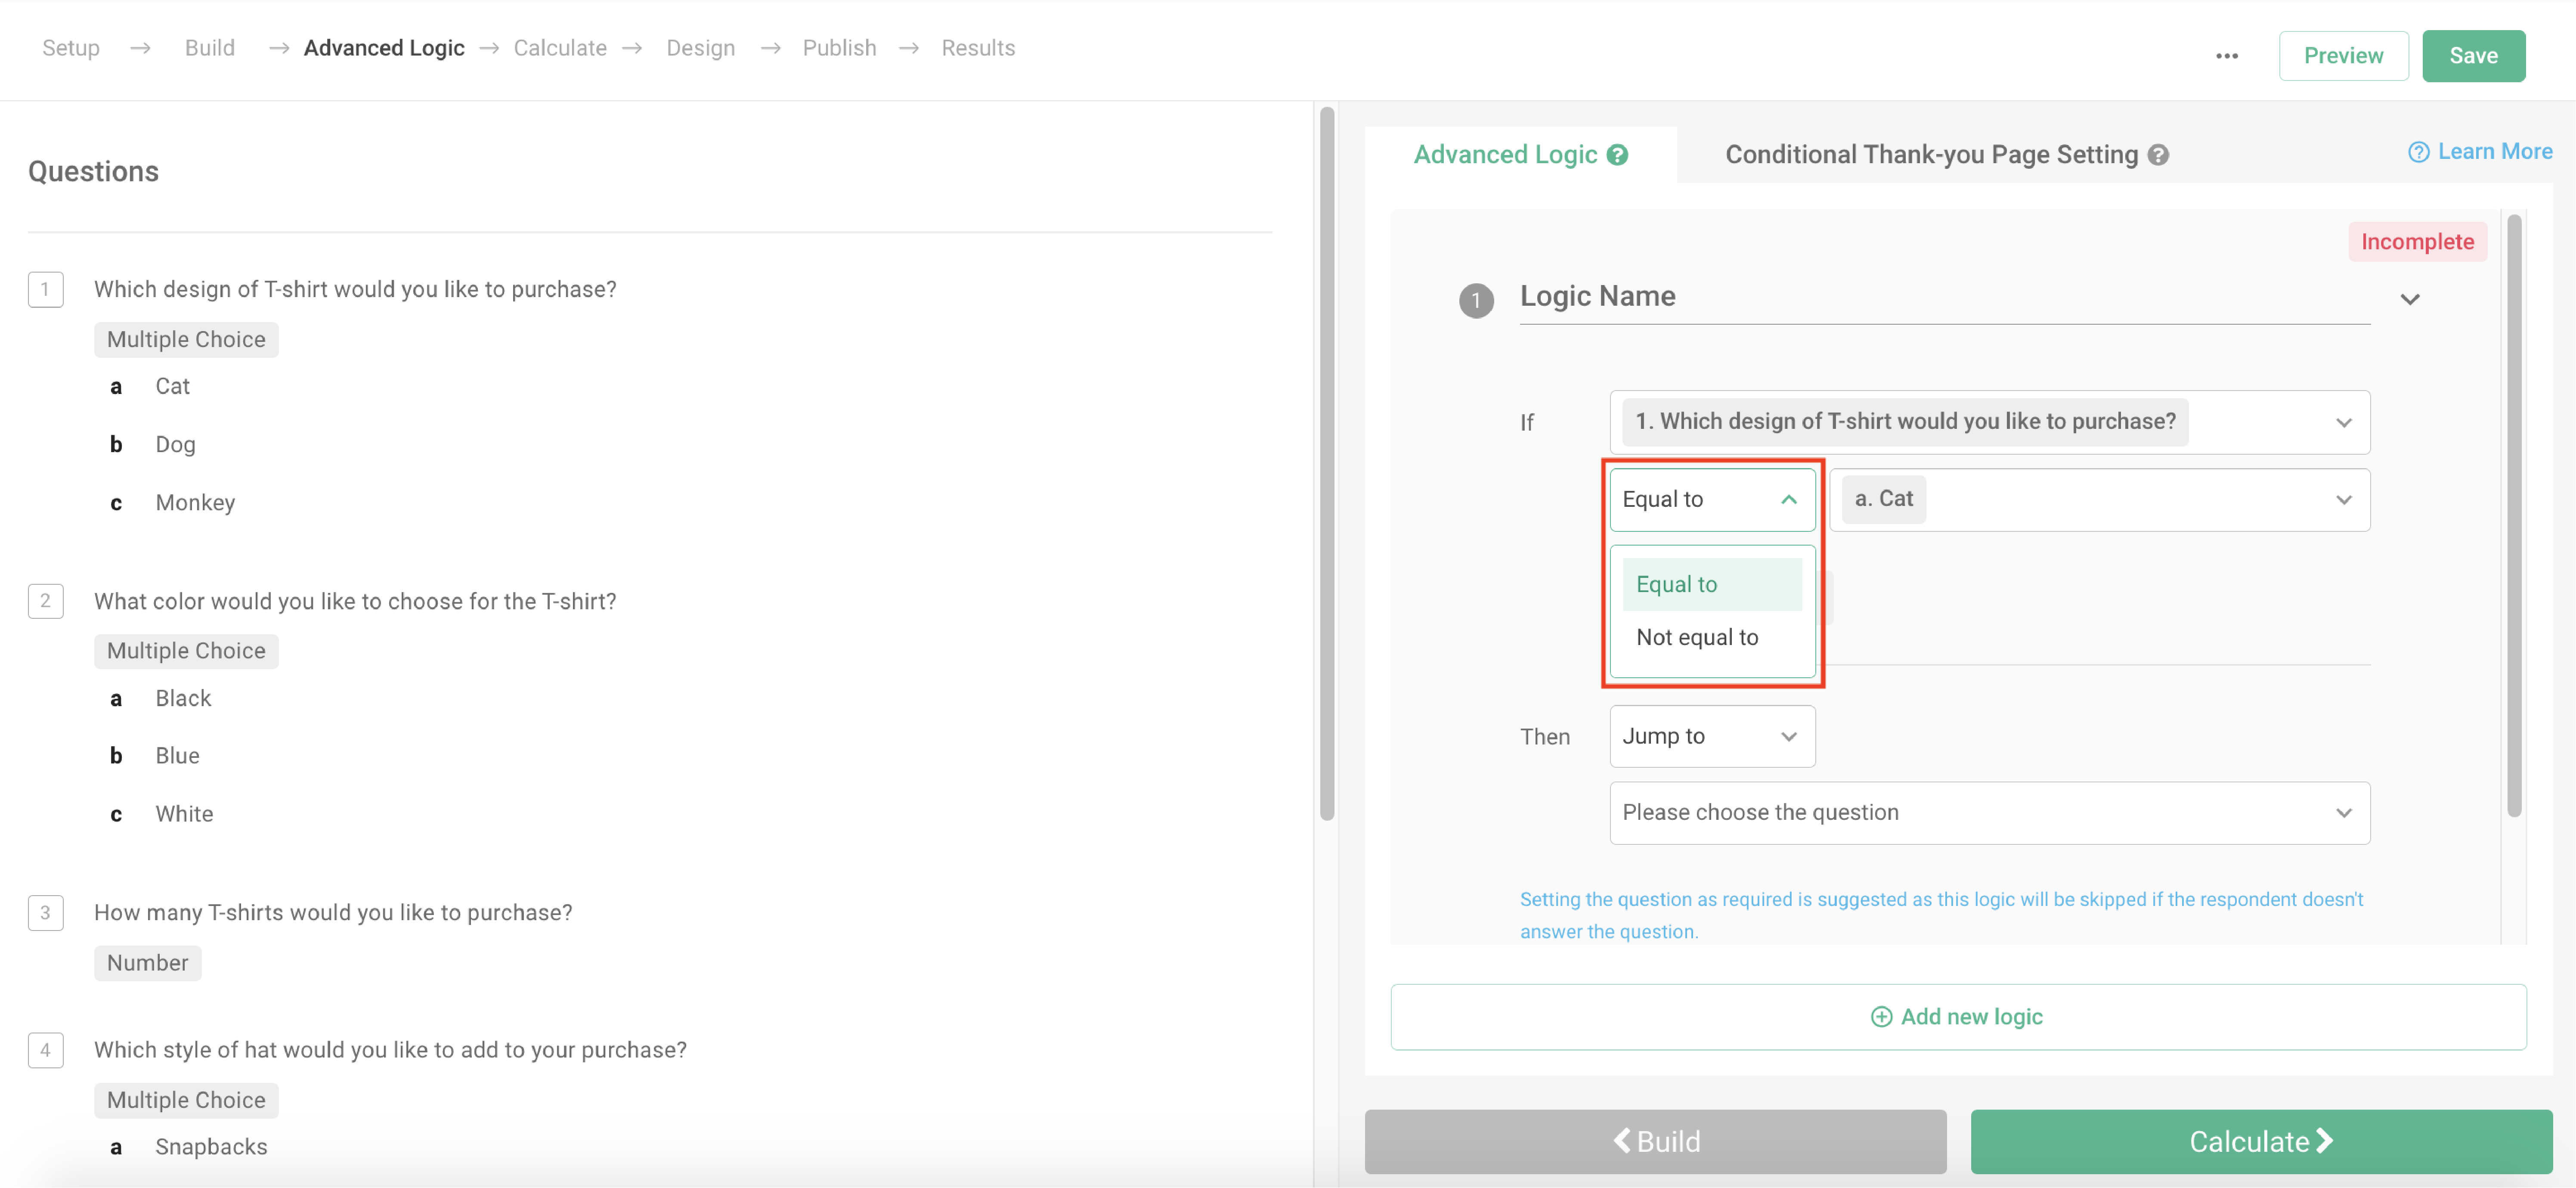Viewport: 2576px width, 1188px height.
Task: Click the Advanced Logic help icon
Action: pos(1617,154)
